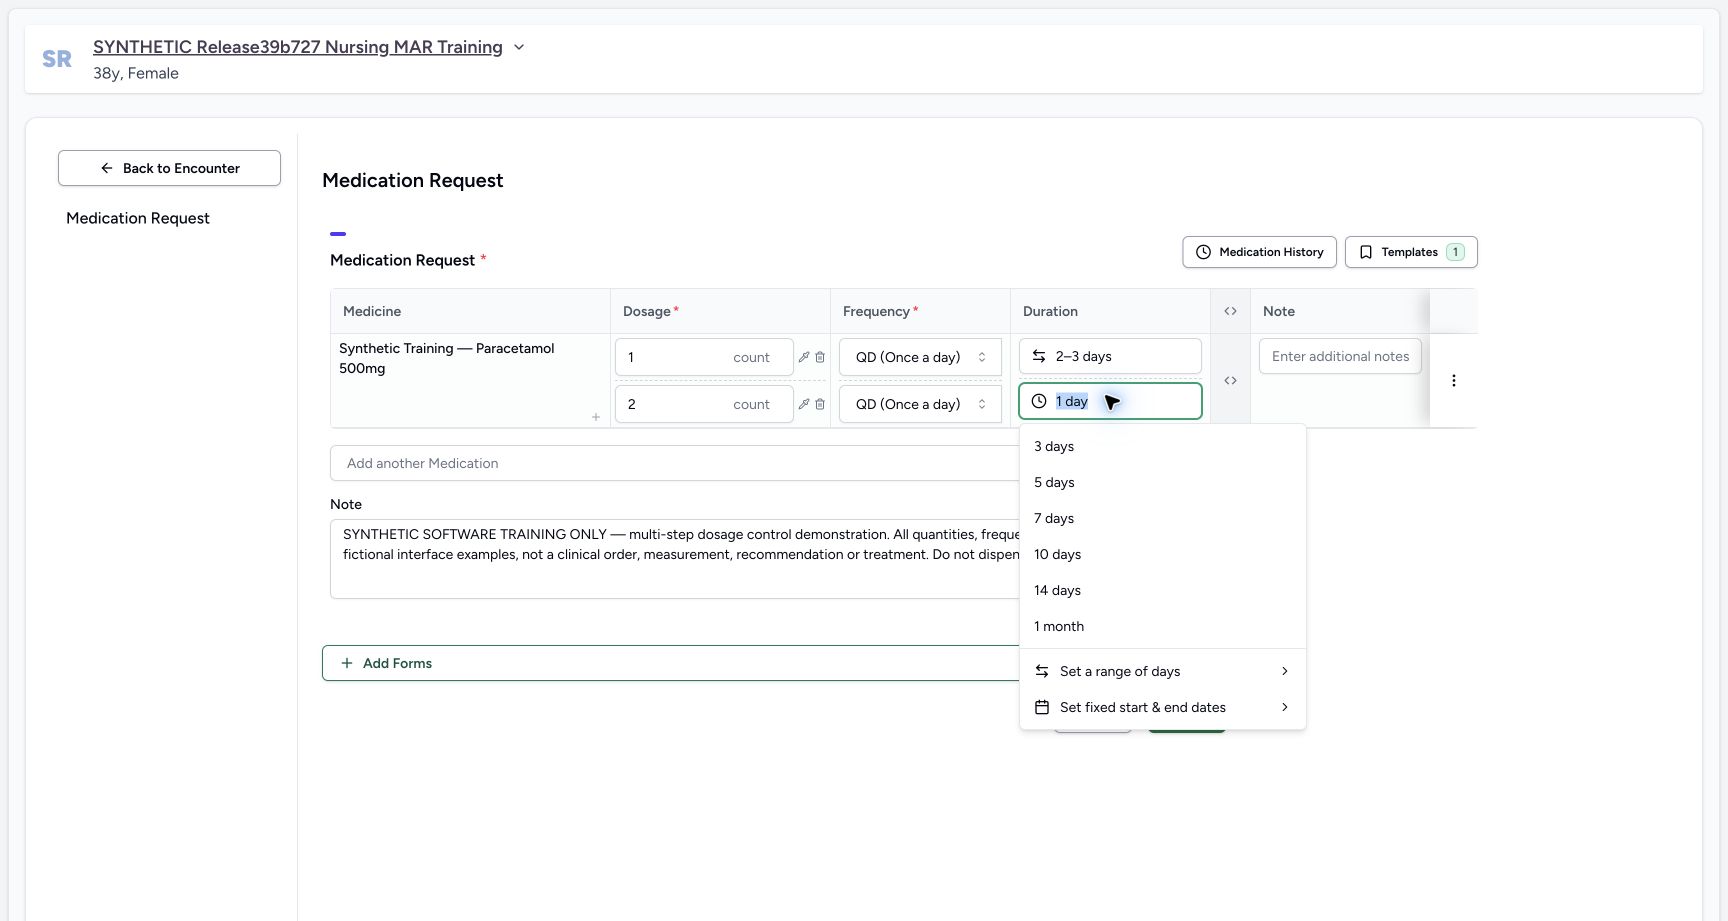The width and height of the screenshot is (1728, 921).
Task: Add another dosage row with plus icon
Action: 596,417
